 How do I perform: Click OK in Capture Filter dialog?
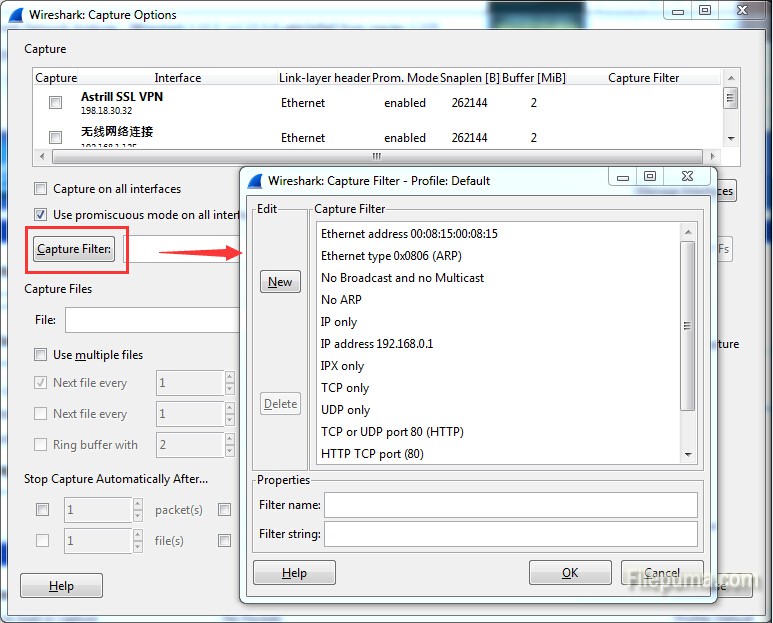tap(569, 573)
